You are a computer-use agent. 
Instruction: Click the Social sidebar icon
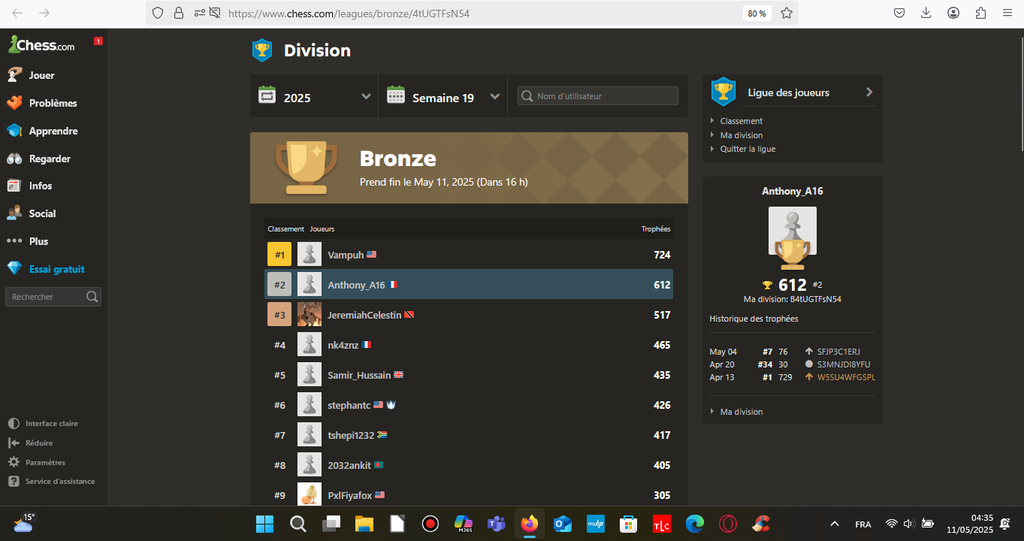pyautogui.click(x=14, y=213)
